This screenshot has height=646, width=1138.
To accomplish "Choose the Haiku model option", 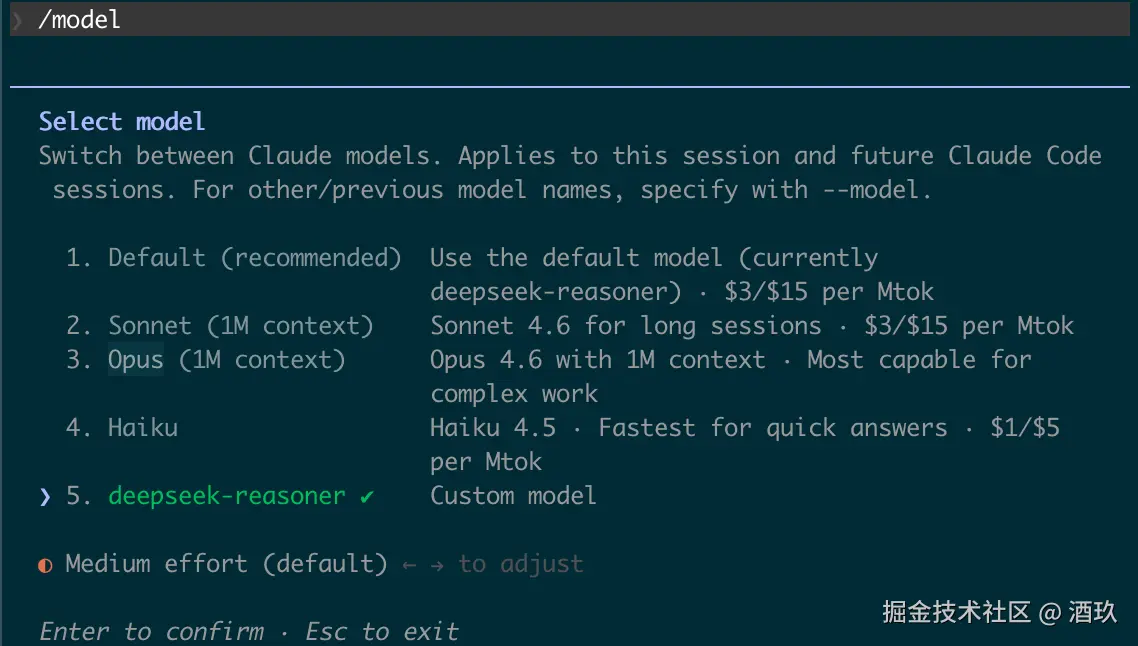I will click(x=143, y=428).
